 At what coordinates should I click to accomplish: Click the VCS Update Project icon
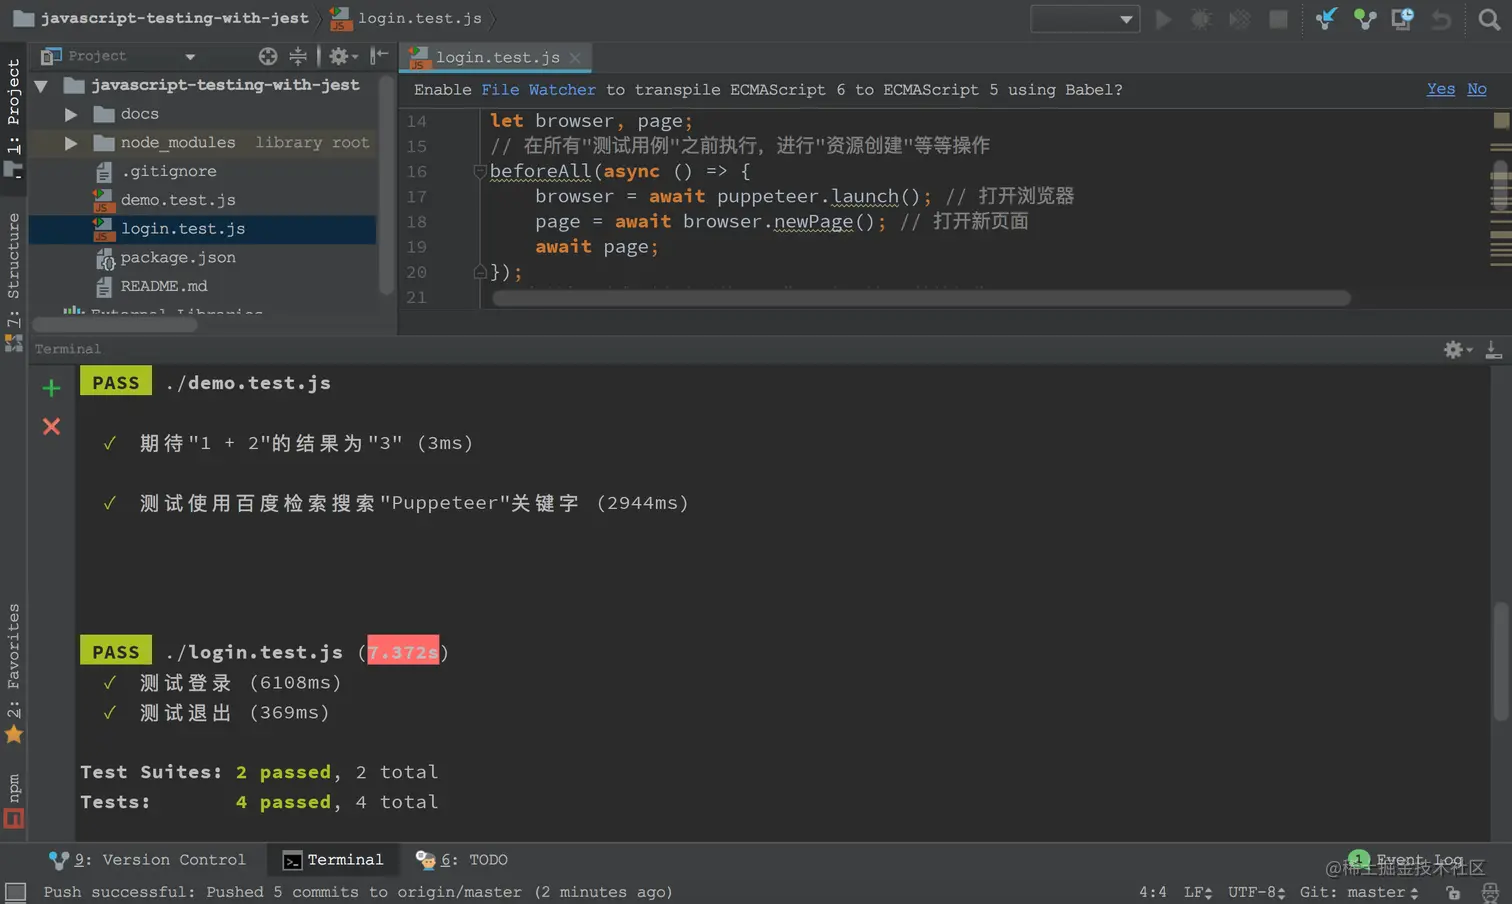1326,19
